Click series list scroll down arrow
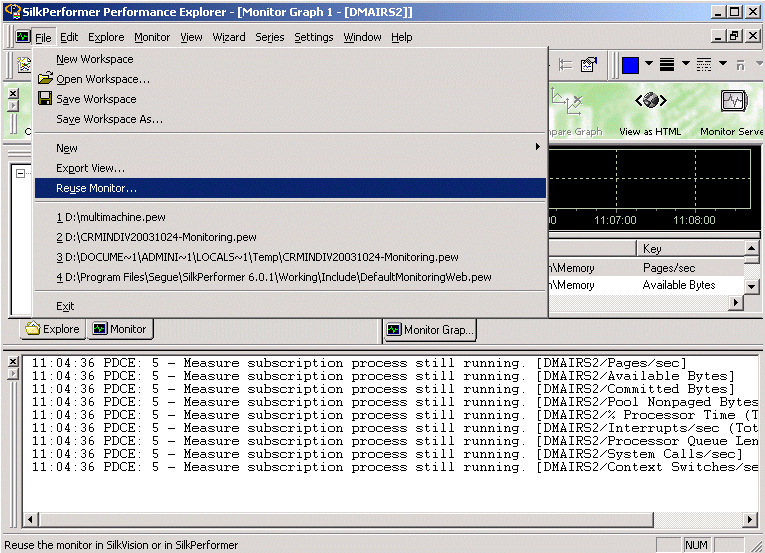 (751, 287)
